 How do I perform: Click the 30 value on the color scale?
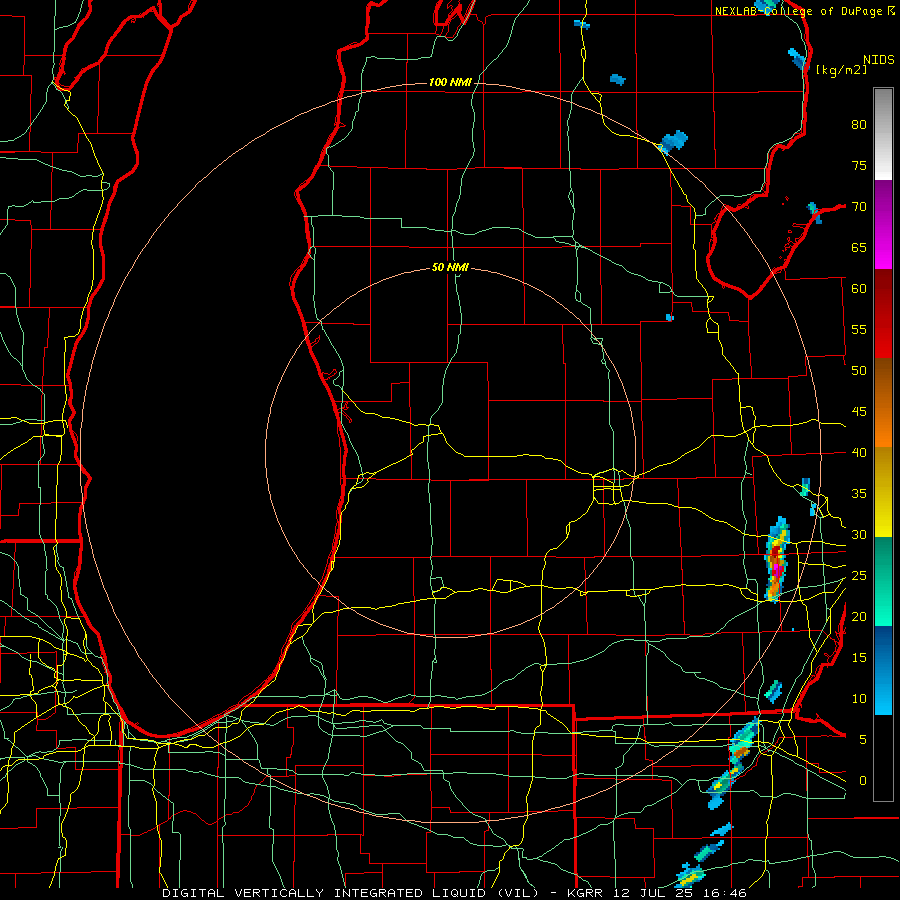point(859,534)
